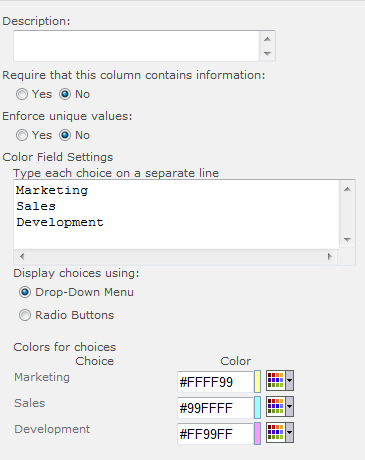Select Yes for require column information
This screenshot has width=365, height=460.
[x=22, y=94]
